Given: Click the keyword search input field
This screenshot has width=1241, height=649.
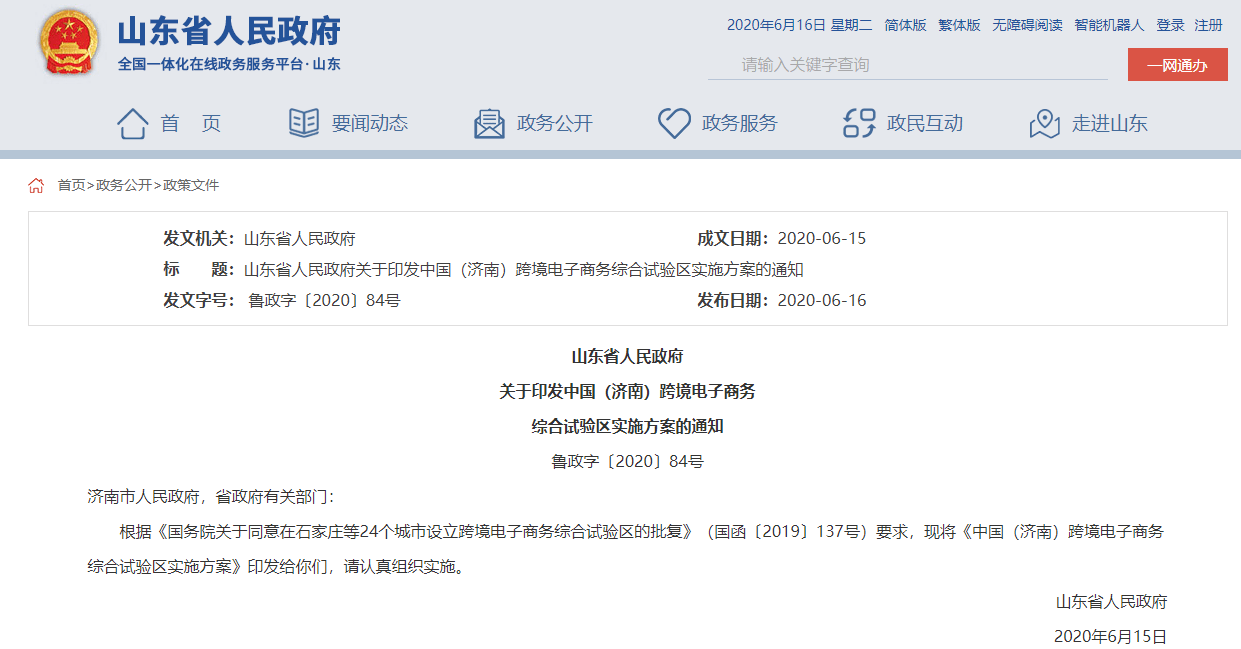Looking at the screenshot, I should click(900, 64).
